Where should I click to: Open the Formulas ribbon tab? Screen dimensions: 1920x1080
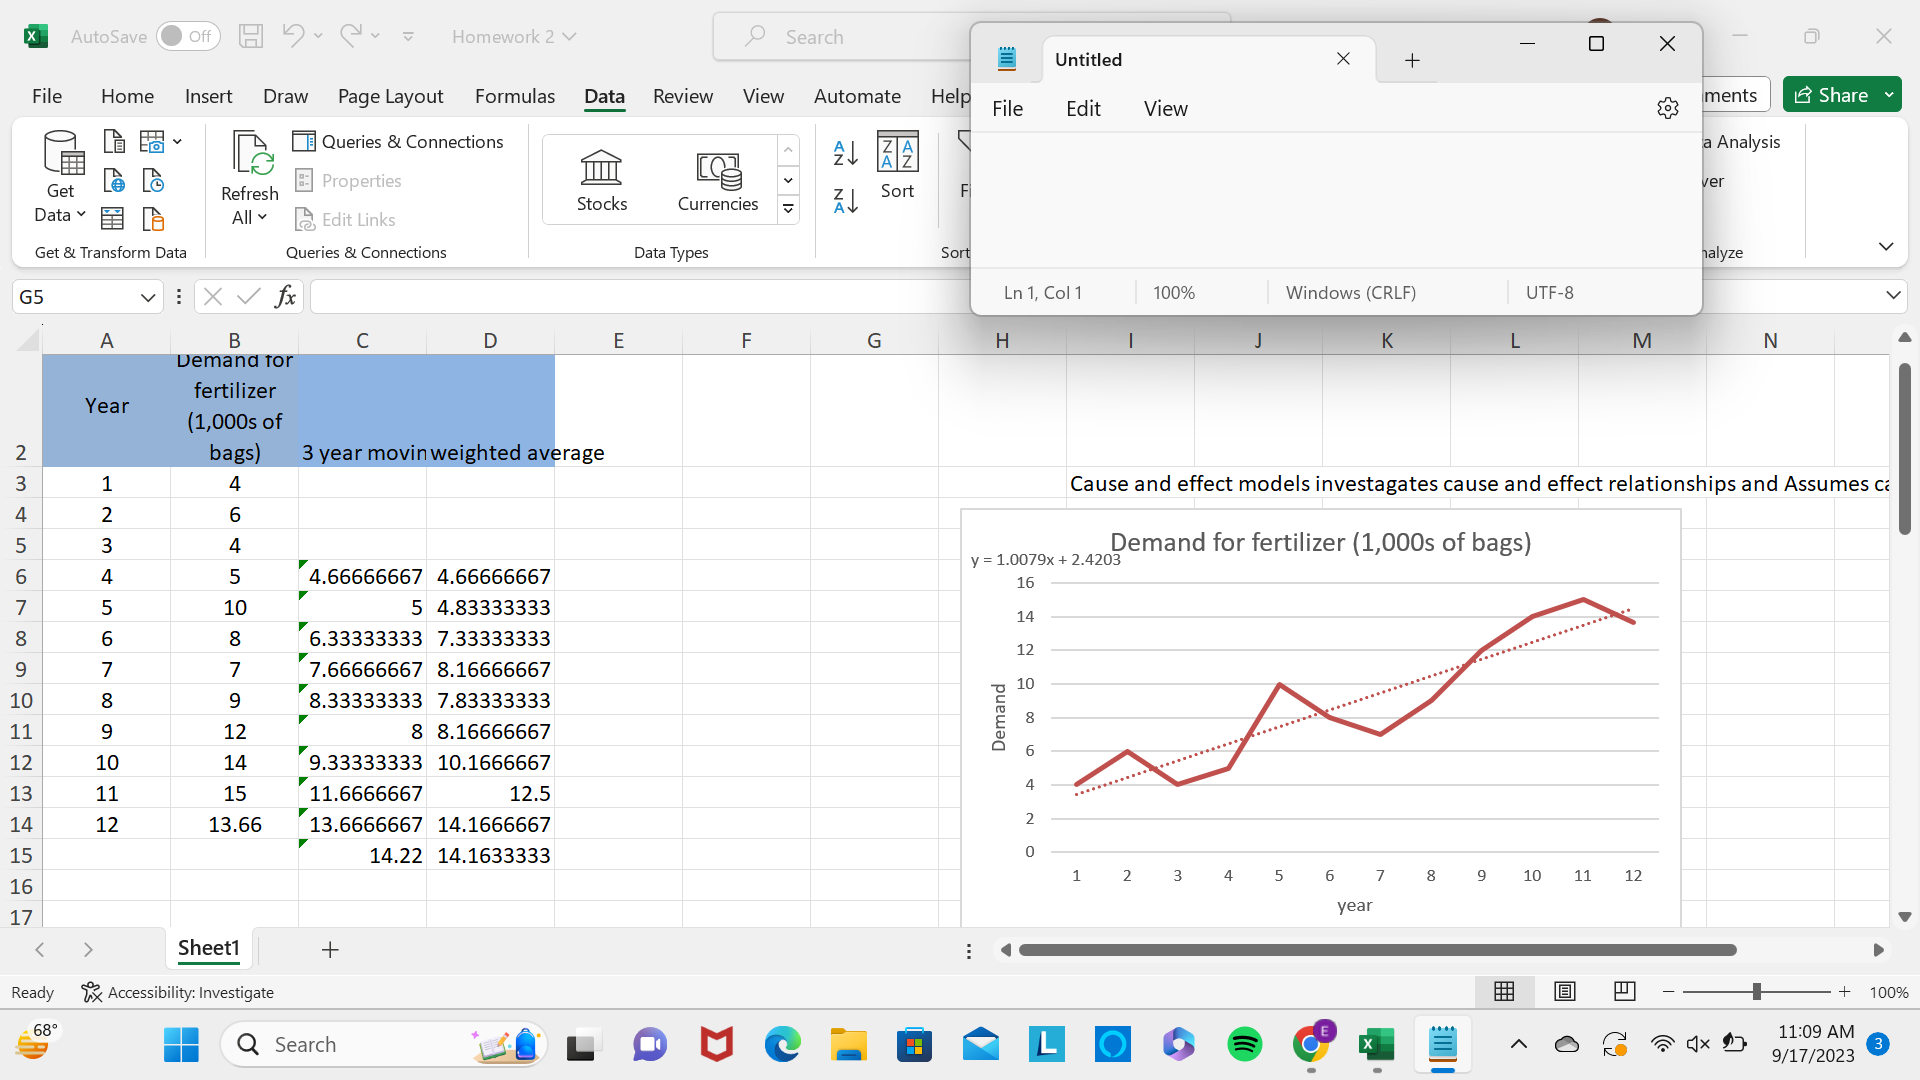[x=514, y=96]
